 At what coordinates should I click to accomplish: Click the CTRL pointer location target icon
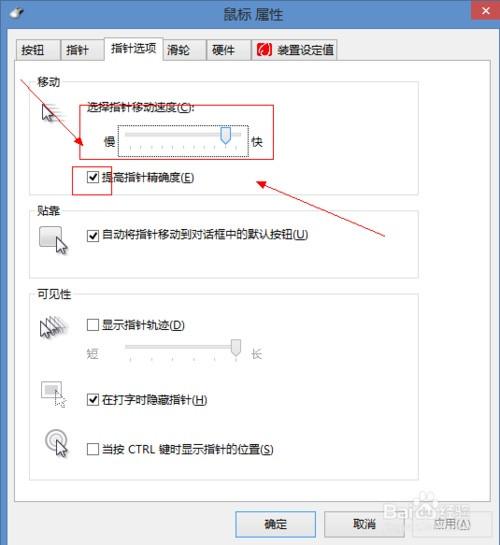tap(57, 443)
